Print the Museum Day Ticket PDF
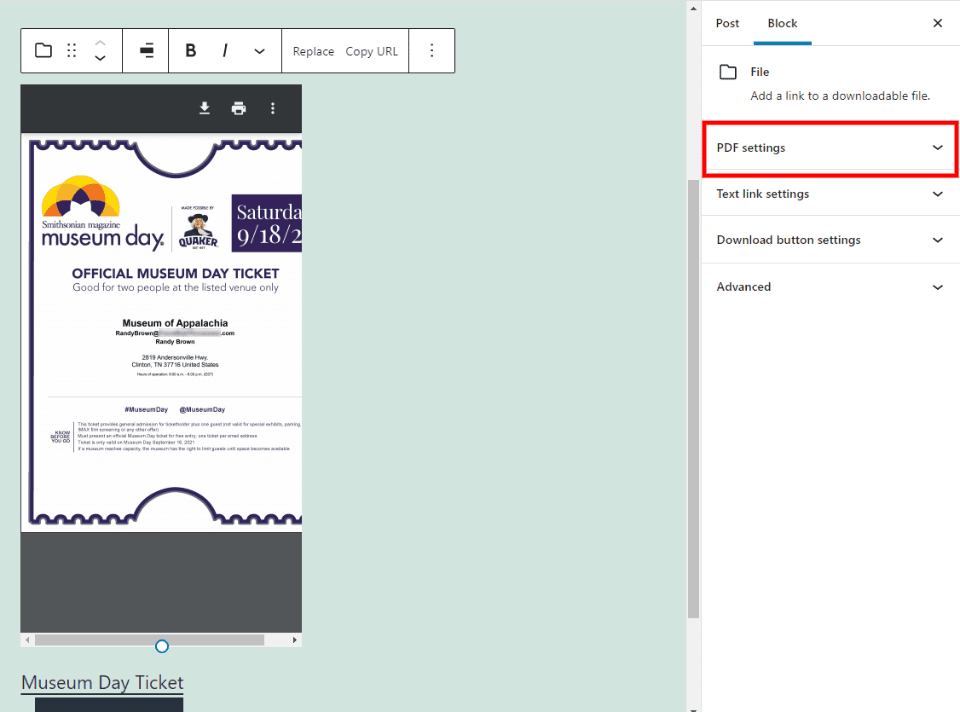 point(239,107)
